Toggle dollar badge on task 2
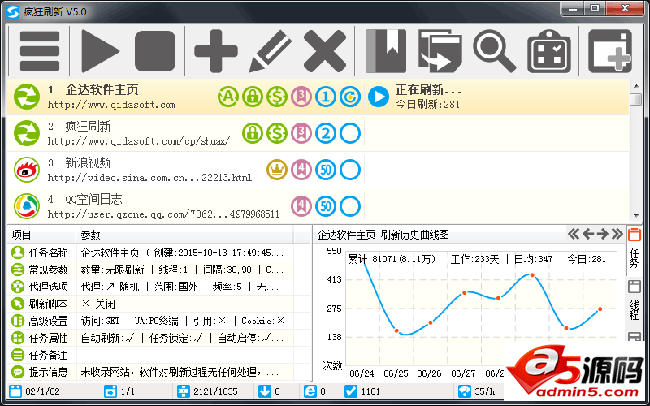 [x=277, y=133]
